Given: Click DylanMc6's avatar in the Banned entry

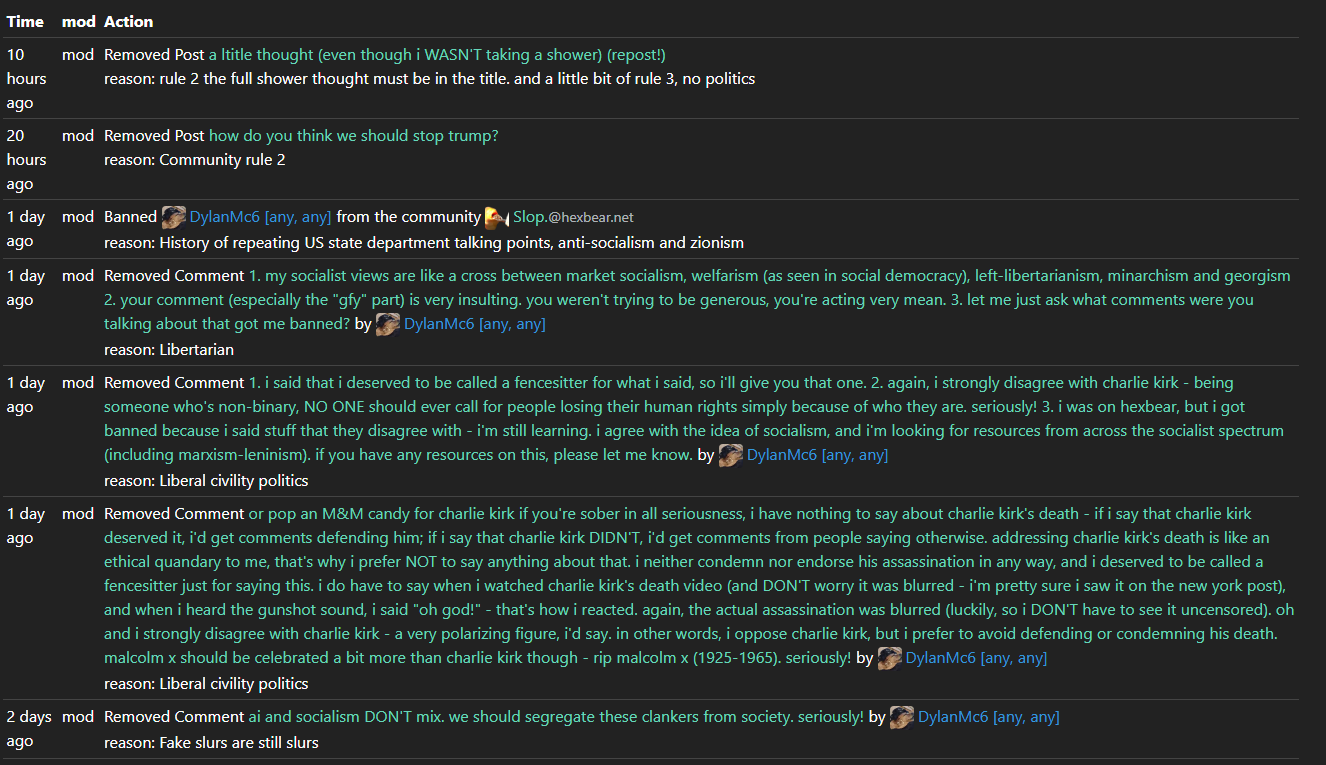Looking at the screenshot, I should (174, 217).
